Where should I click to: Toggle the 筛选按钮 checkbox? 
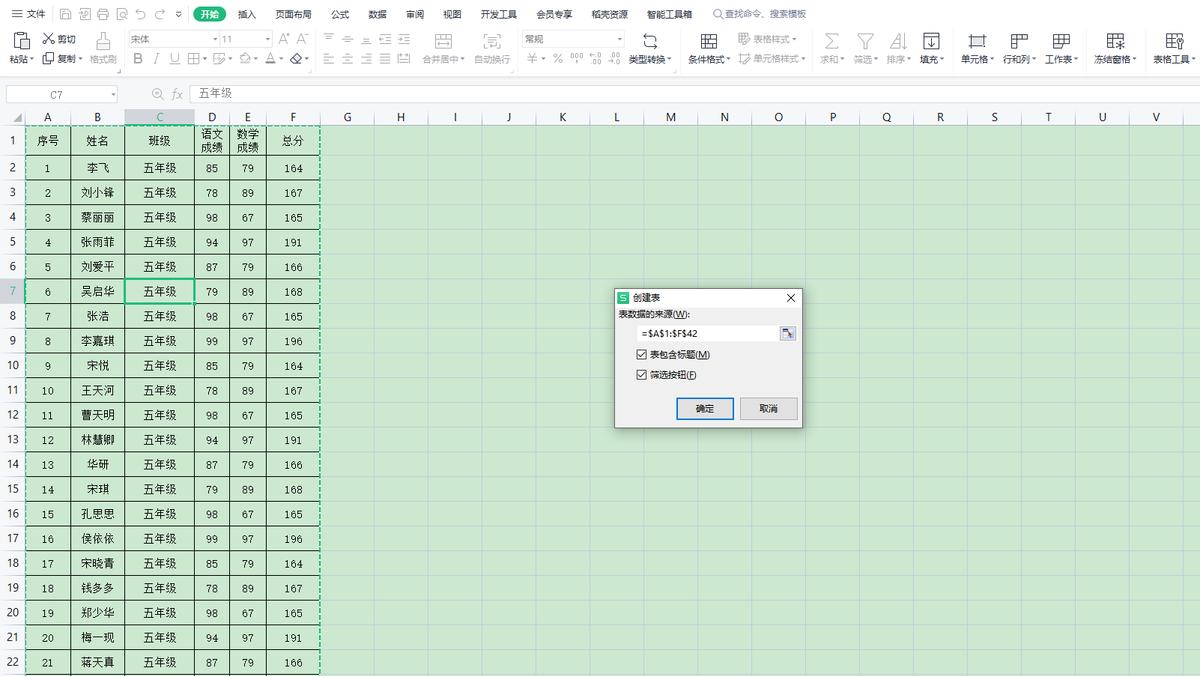(x=642, y=375)
